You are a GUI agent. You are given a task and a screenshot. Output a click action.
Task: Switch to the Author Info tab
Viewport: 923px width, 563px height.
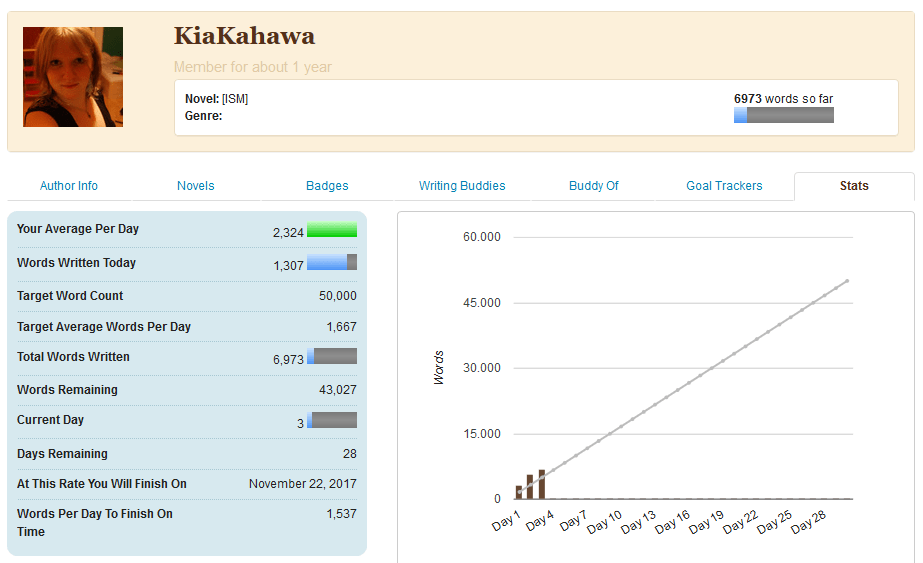tap(69, 186)
